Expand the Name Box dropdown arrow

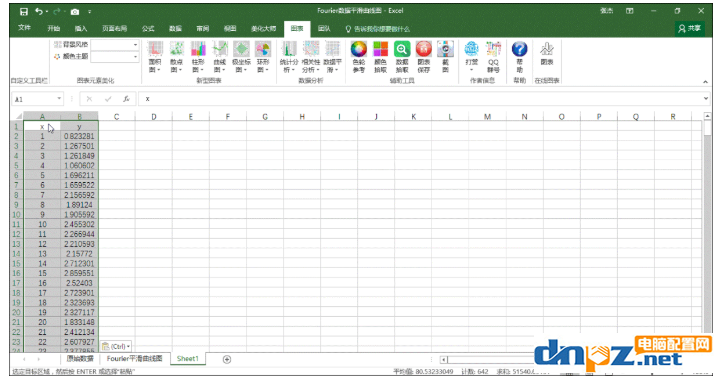[x=59, y=99]
